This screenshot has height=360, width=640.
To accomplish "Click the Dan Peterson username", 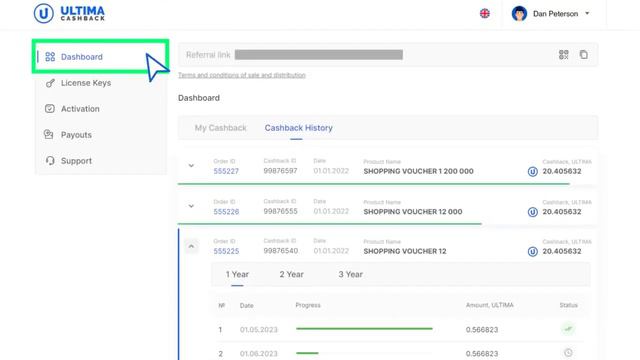I will tap(555, 14).
